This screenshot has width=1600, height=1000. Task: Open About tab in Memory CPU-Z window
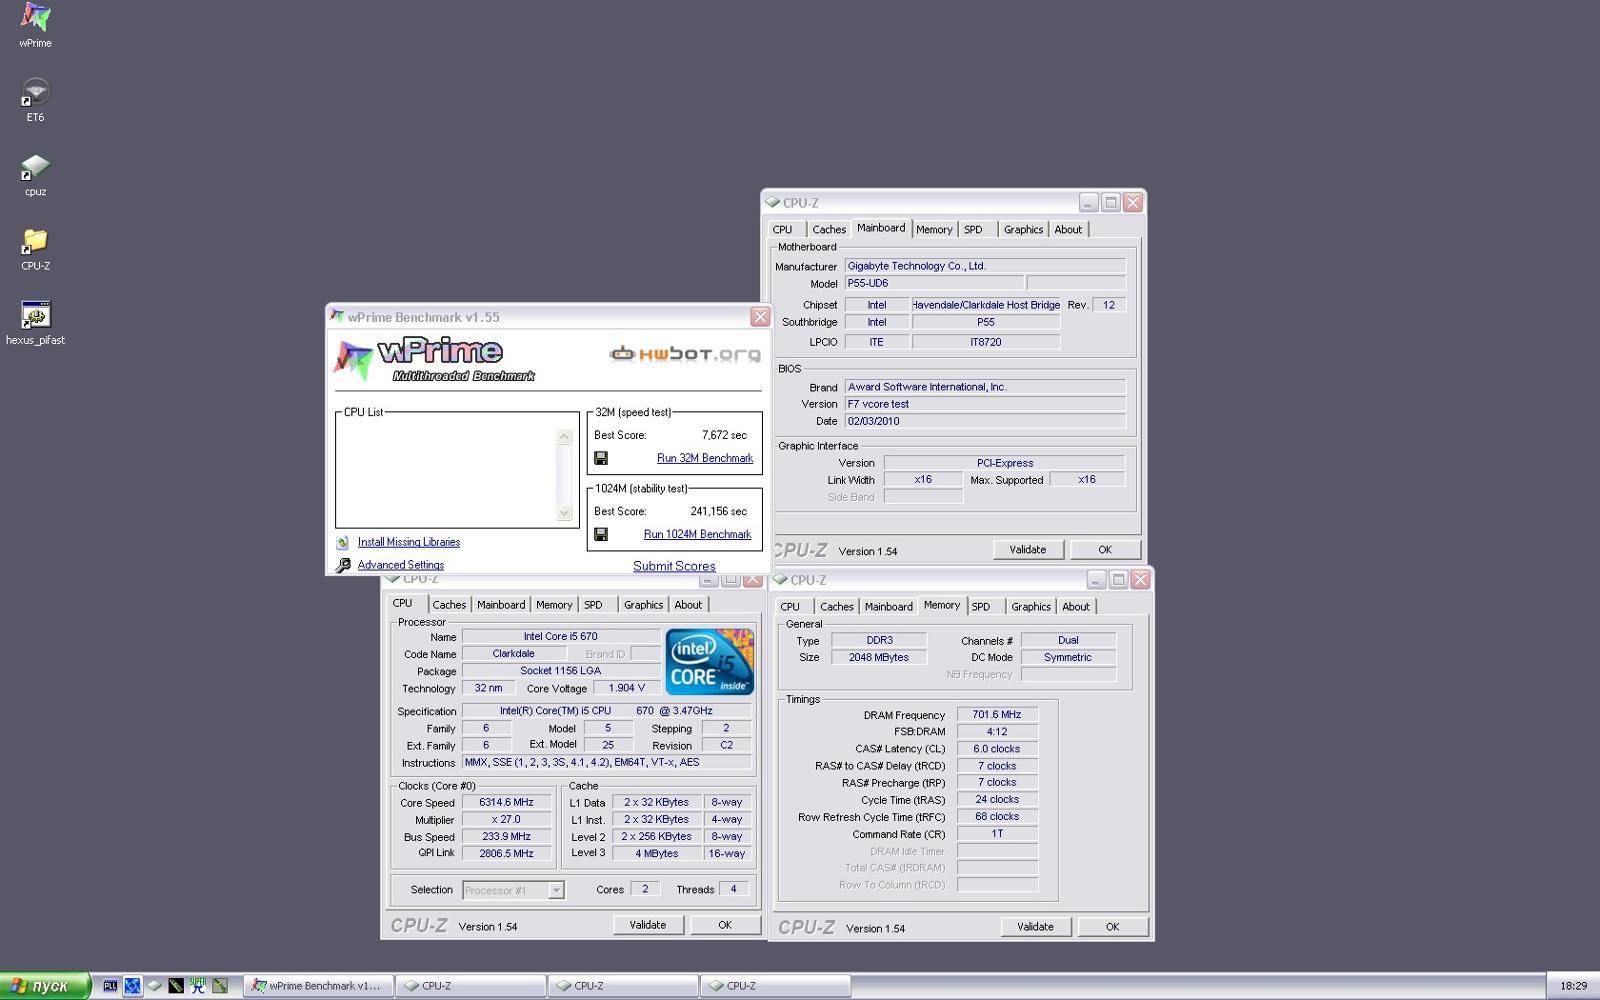[1076, 606]
